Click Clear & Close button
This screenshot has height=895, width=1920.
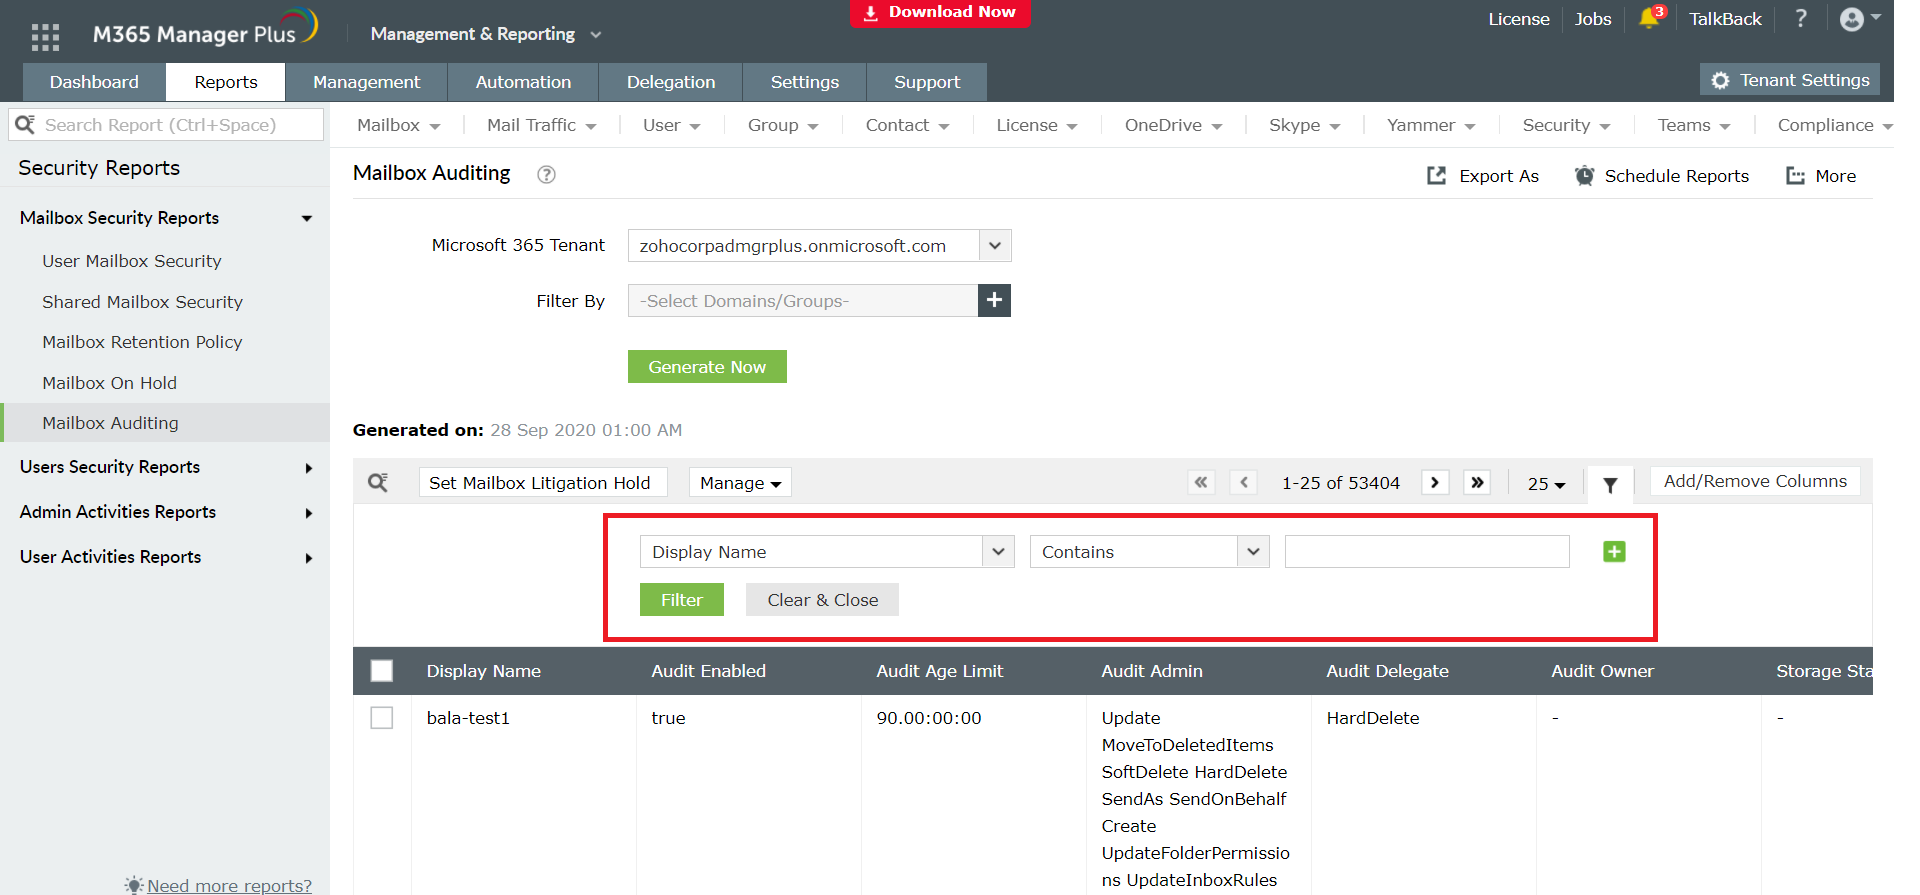click(x=823, y=600)
